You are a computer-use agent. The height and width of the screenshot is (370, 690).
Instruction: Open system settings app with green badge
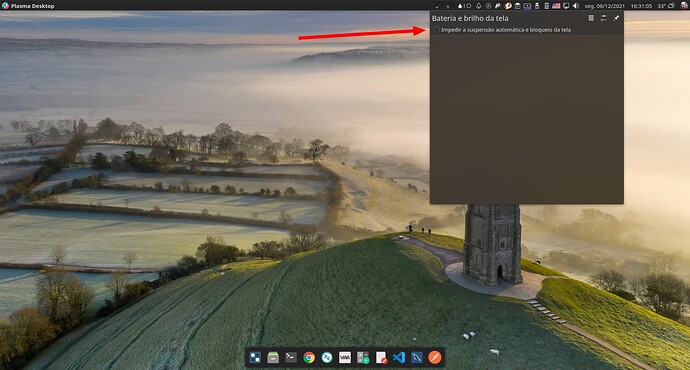point(363,357)
